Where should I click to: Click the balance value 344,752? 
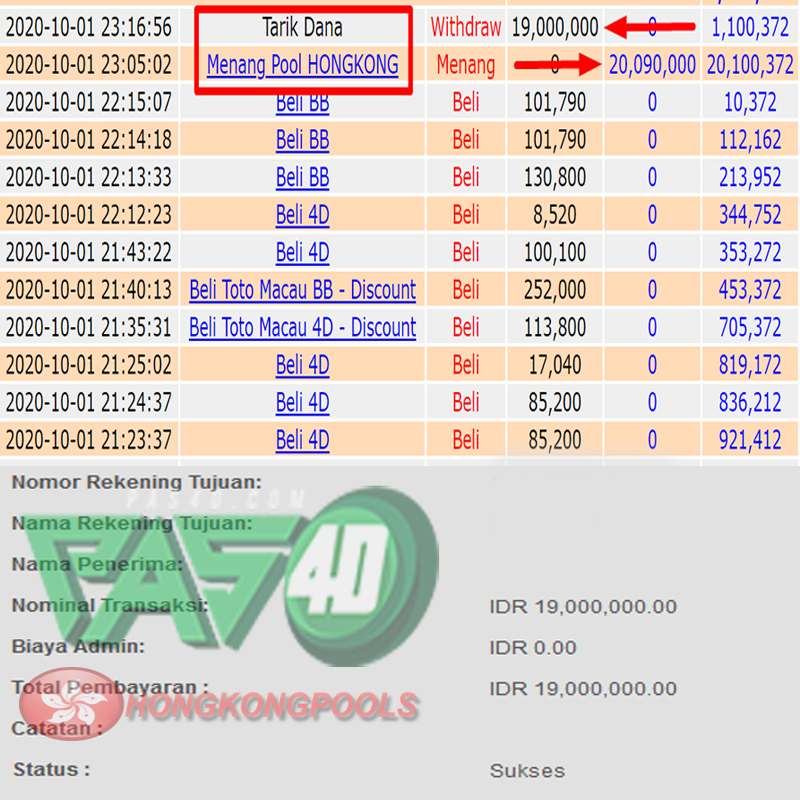coord(750,215)
